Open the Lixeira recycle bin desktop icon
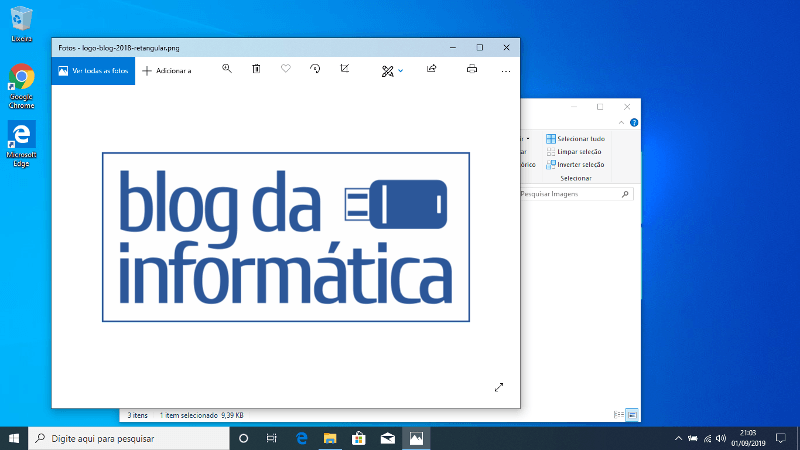This screenshot has width=800, height=450. 21,24
